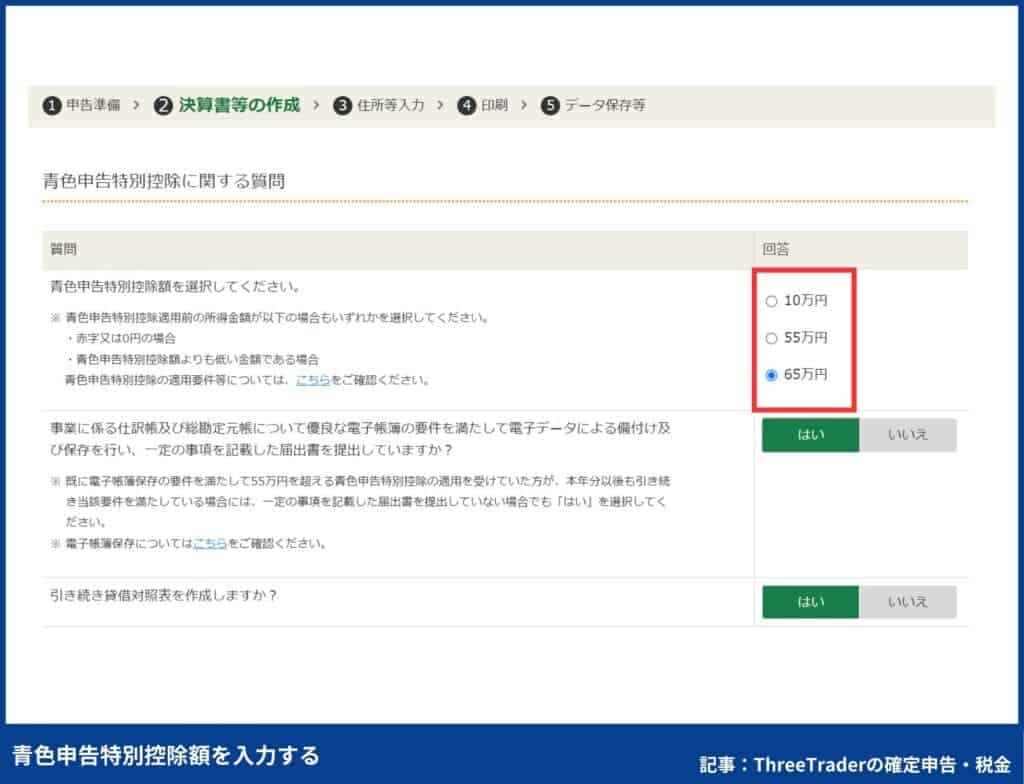1024x784 pixels.
Task: Go to step 5 データ保存等
Action: (594, 105)
